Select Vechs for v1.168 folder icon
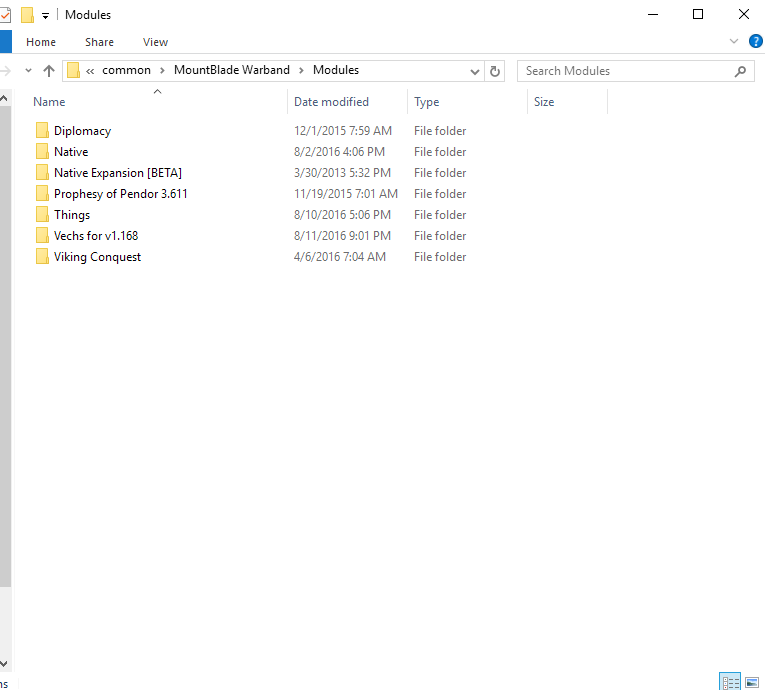Image resolution: width=765 pixels, height=690 pixels. 42,235
